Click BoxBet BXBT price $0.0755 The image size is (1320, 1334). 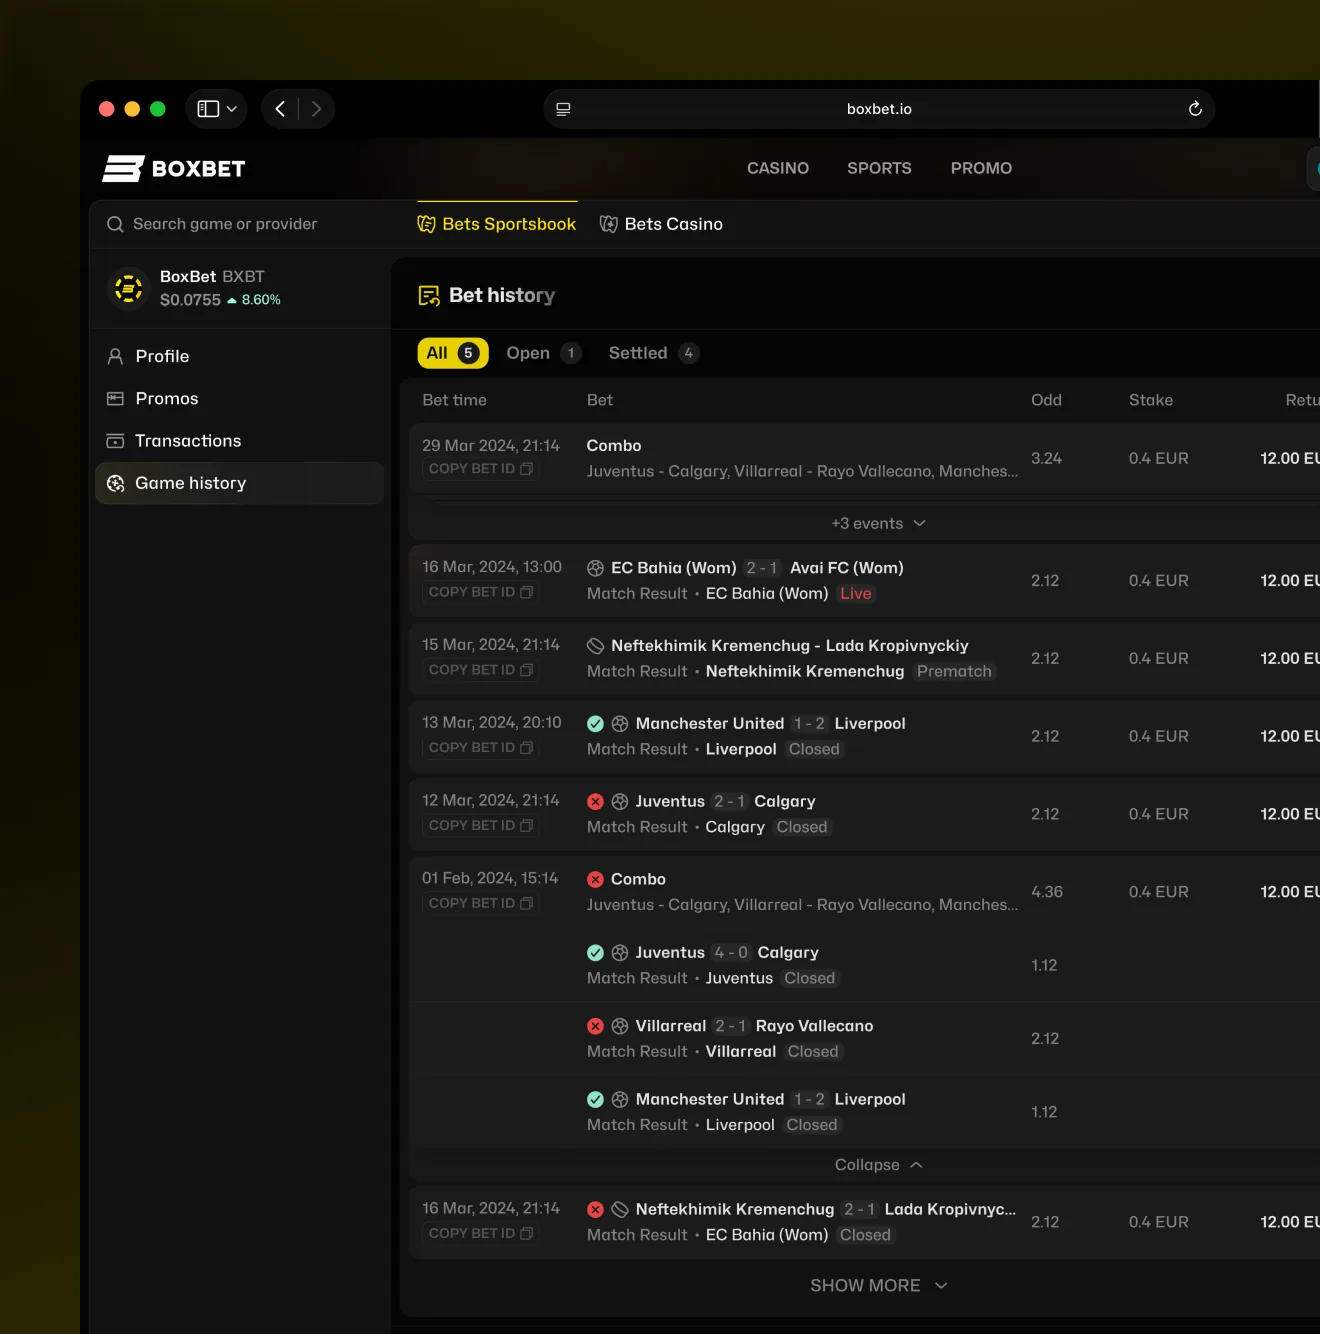point(190,300)
